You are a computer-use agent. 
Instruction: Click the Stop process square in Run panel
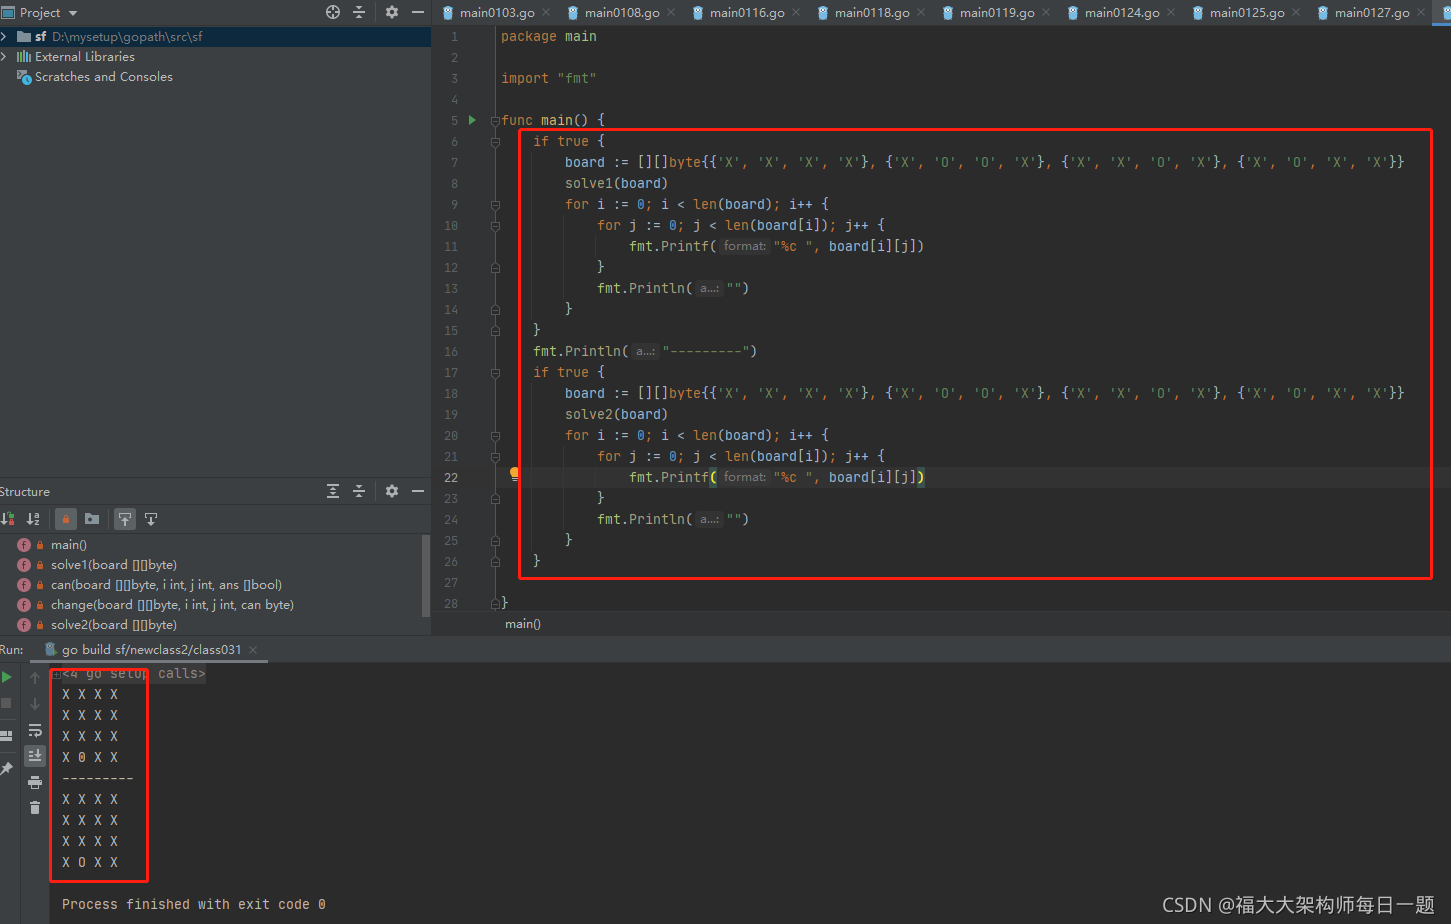tap(7, 703)
